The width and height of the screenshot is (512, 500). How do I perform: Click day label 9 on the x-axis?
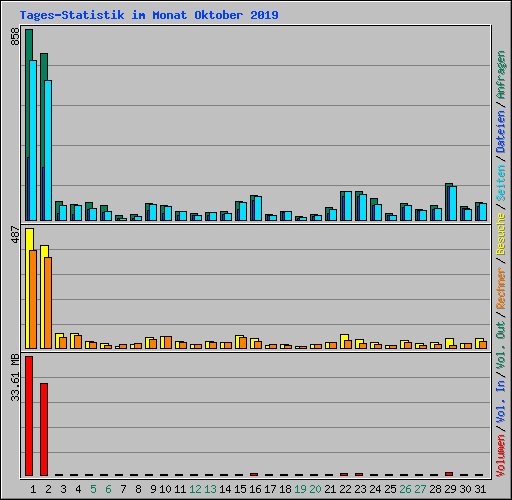tap(153, 489)
